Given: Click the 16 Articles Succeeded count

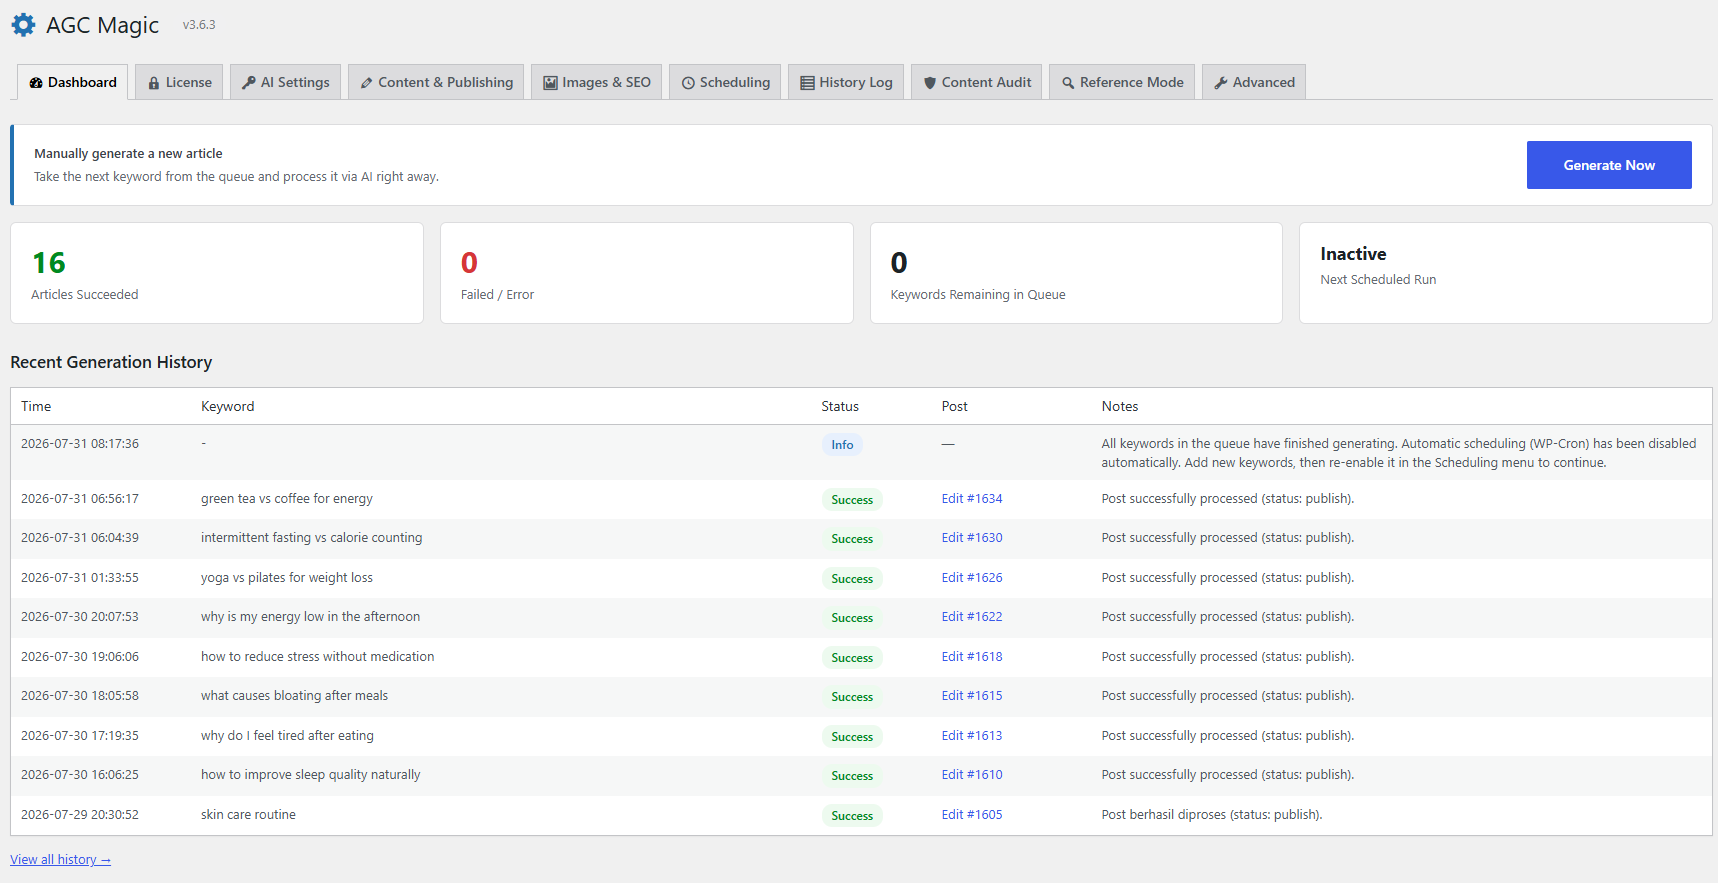Looking at the screenshot, I should [49, 263].
